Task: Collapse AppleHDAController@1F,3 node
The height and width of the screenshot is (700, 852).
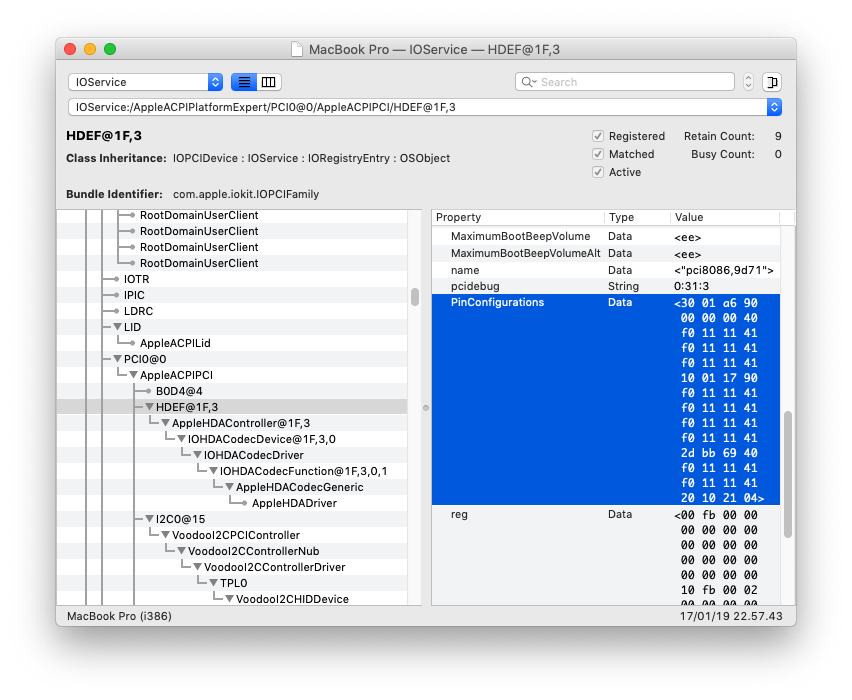Action: click(166, 423)
